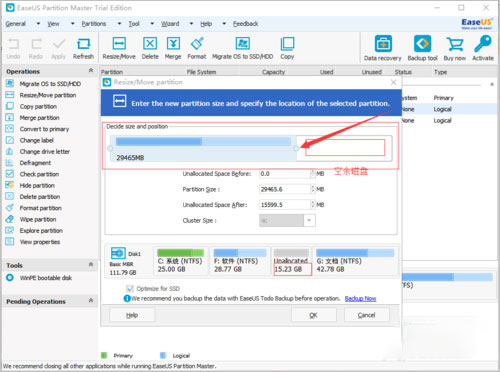The height and width of the screenshot is (372, 500).
Task: Adjust the Partition Size spinner arrows
Action: point(313,189)
